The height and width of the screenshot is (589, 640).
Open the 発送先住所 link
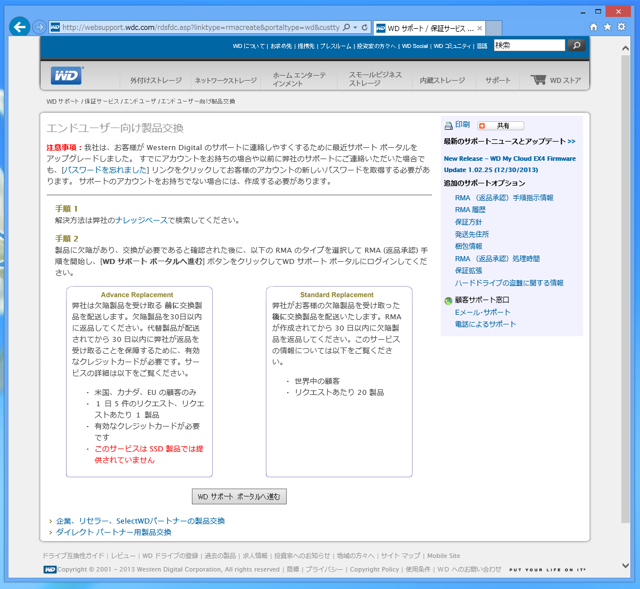472,234
